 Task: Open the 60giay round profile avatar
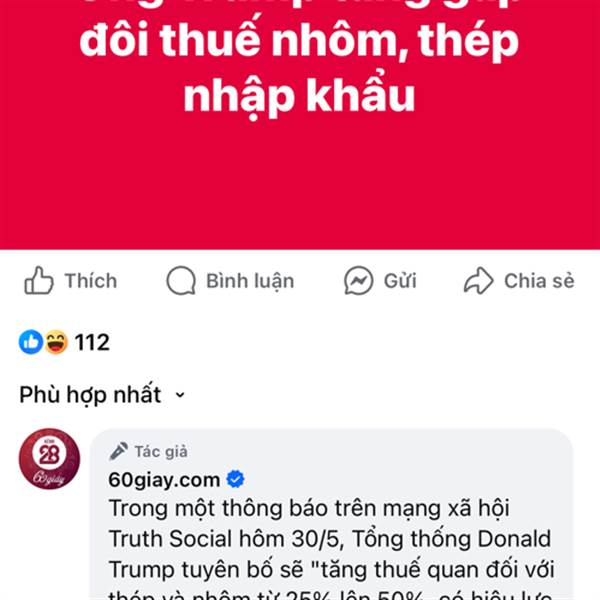point(49,458)
